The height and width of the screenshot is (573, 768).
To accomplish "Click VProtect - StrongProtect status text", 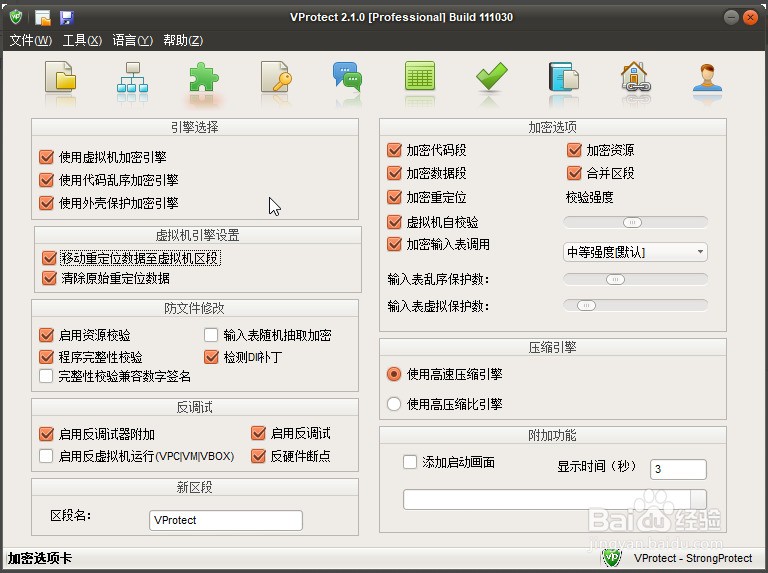I will click(x=693, y=558).
